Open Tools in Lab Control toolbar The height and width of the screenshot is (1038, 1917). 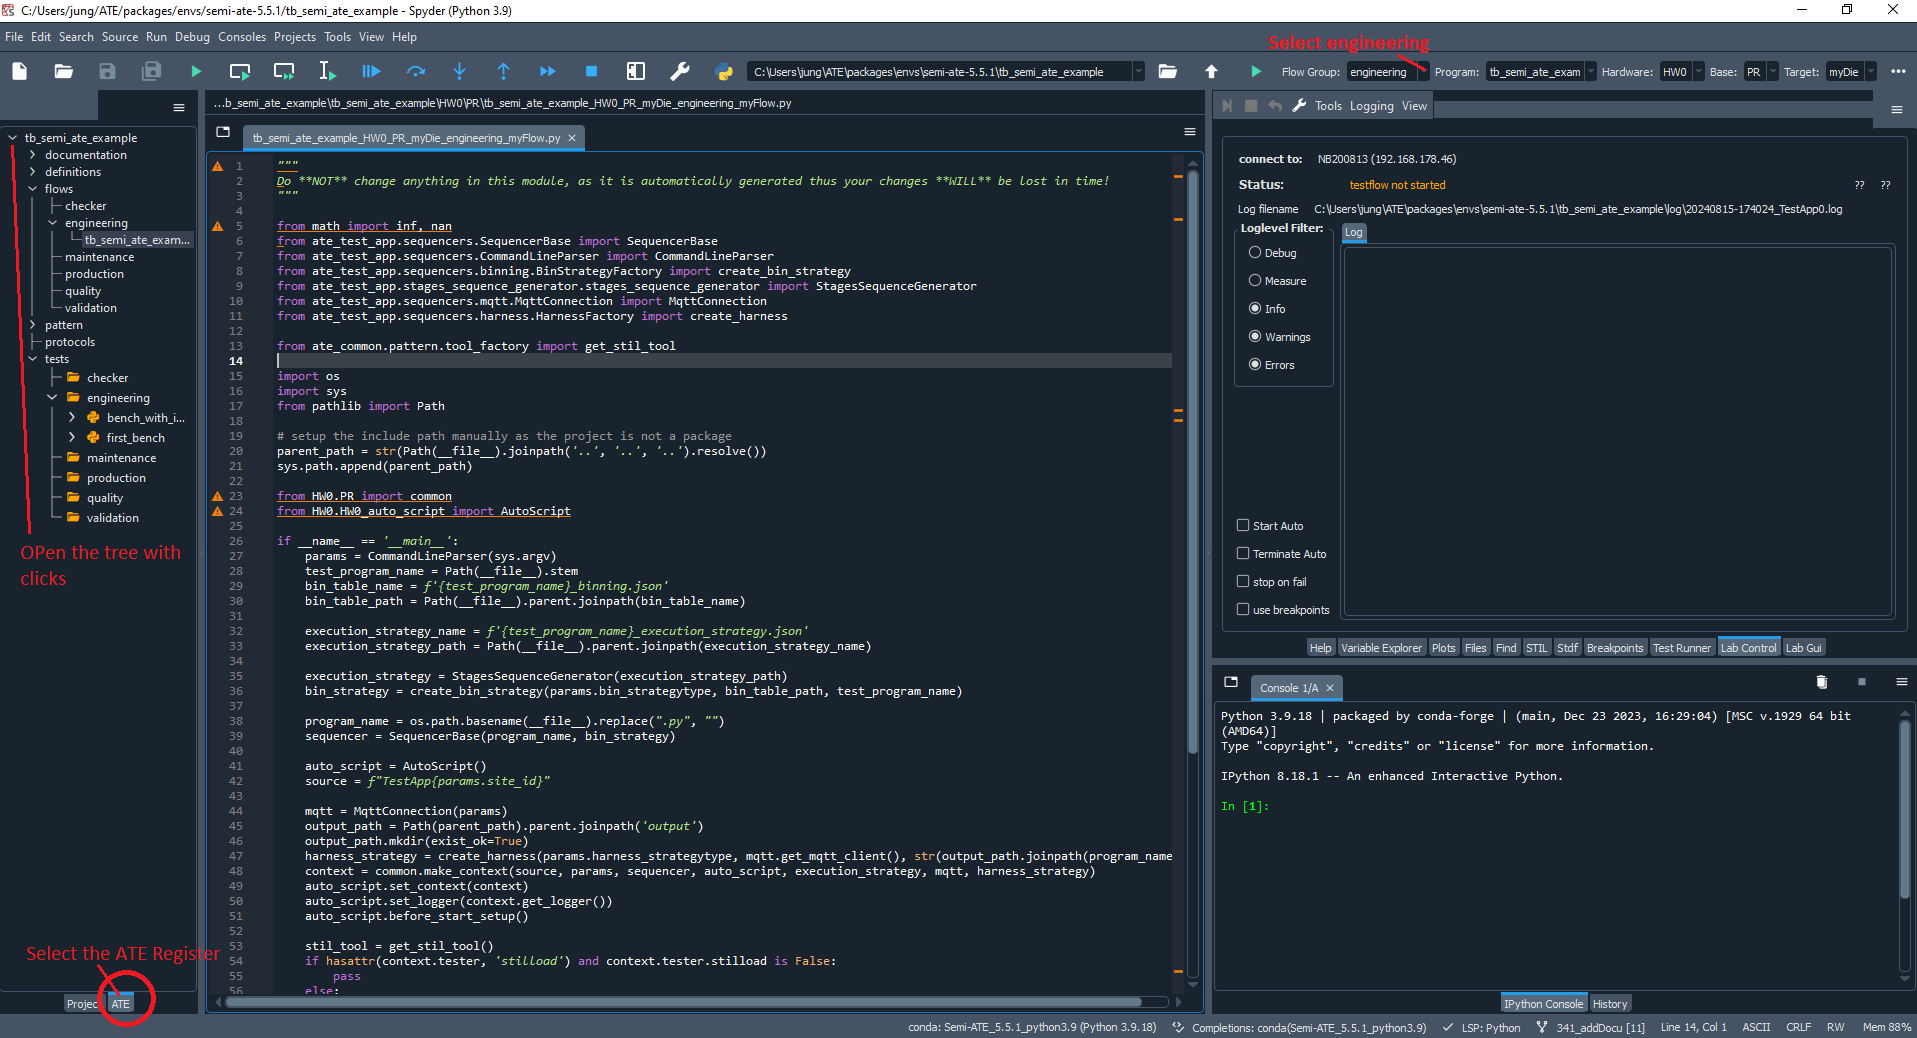tap(1328, 106)
